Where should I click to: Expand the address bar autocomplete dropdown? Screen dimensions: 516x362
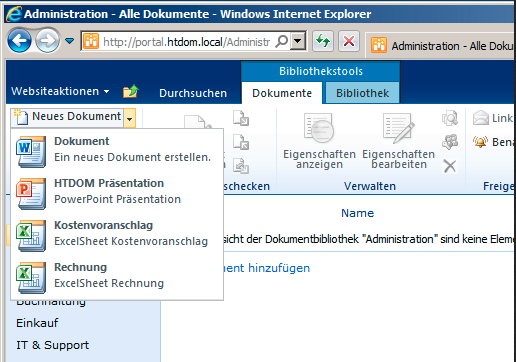point(298,42)
